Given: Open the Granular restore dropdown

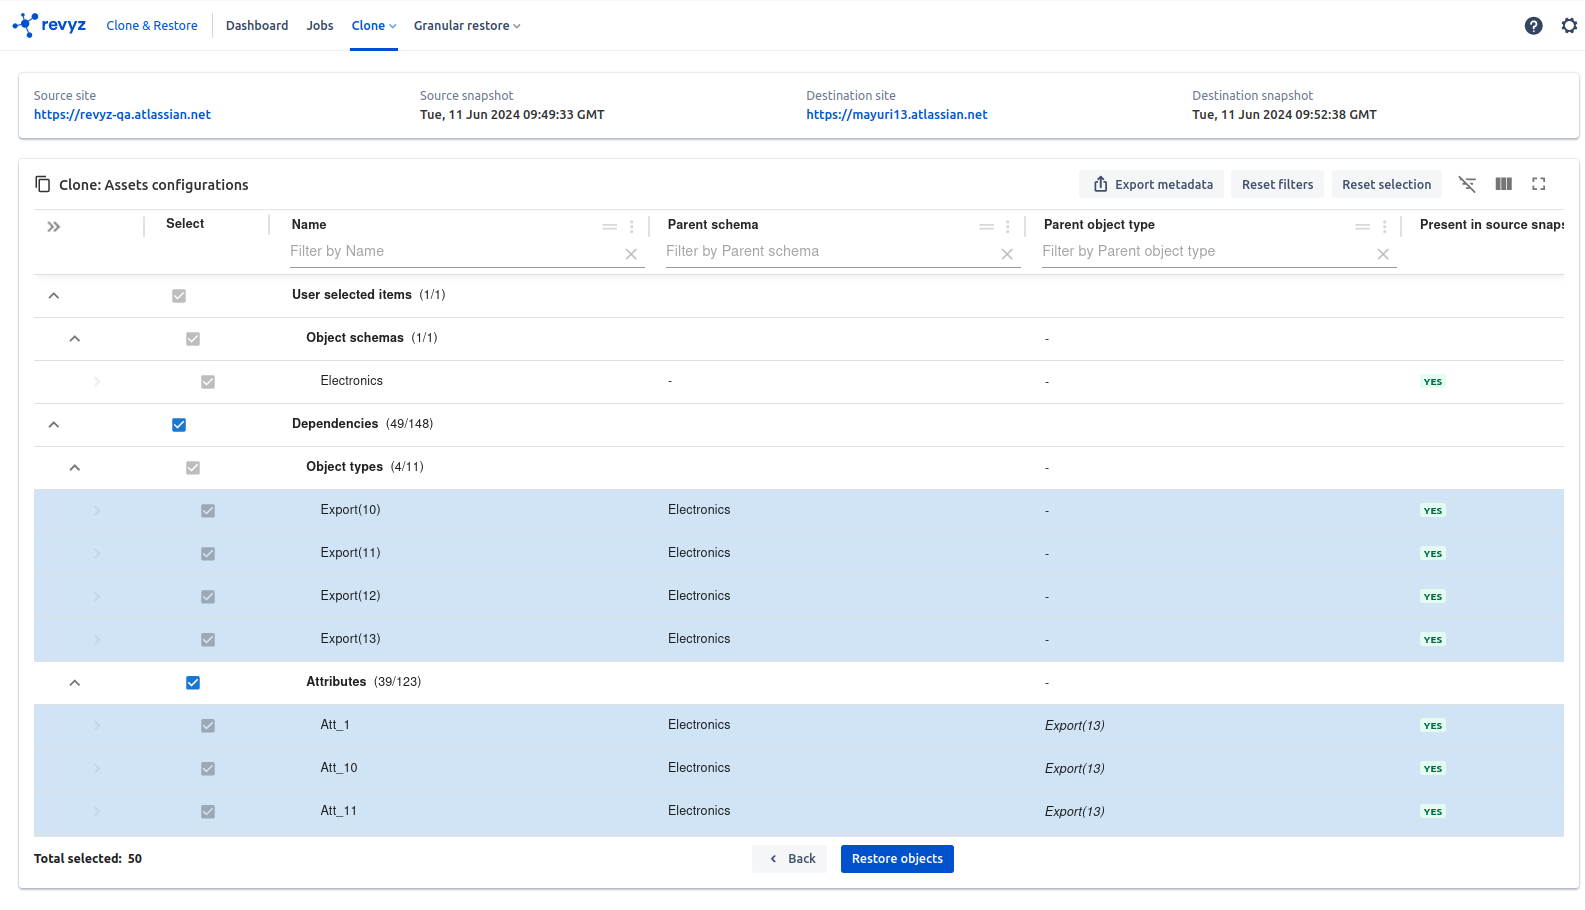Looking at the screenshot, I should pos(467,26).
